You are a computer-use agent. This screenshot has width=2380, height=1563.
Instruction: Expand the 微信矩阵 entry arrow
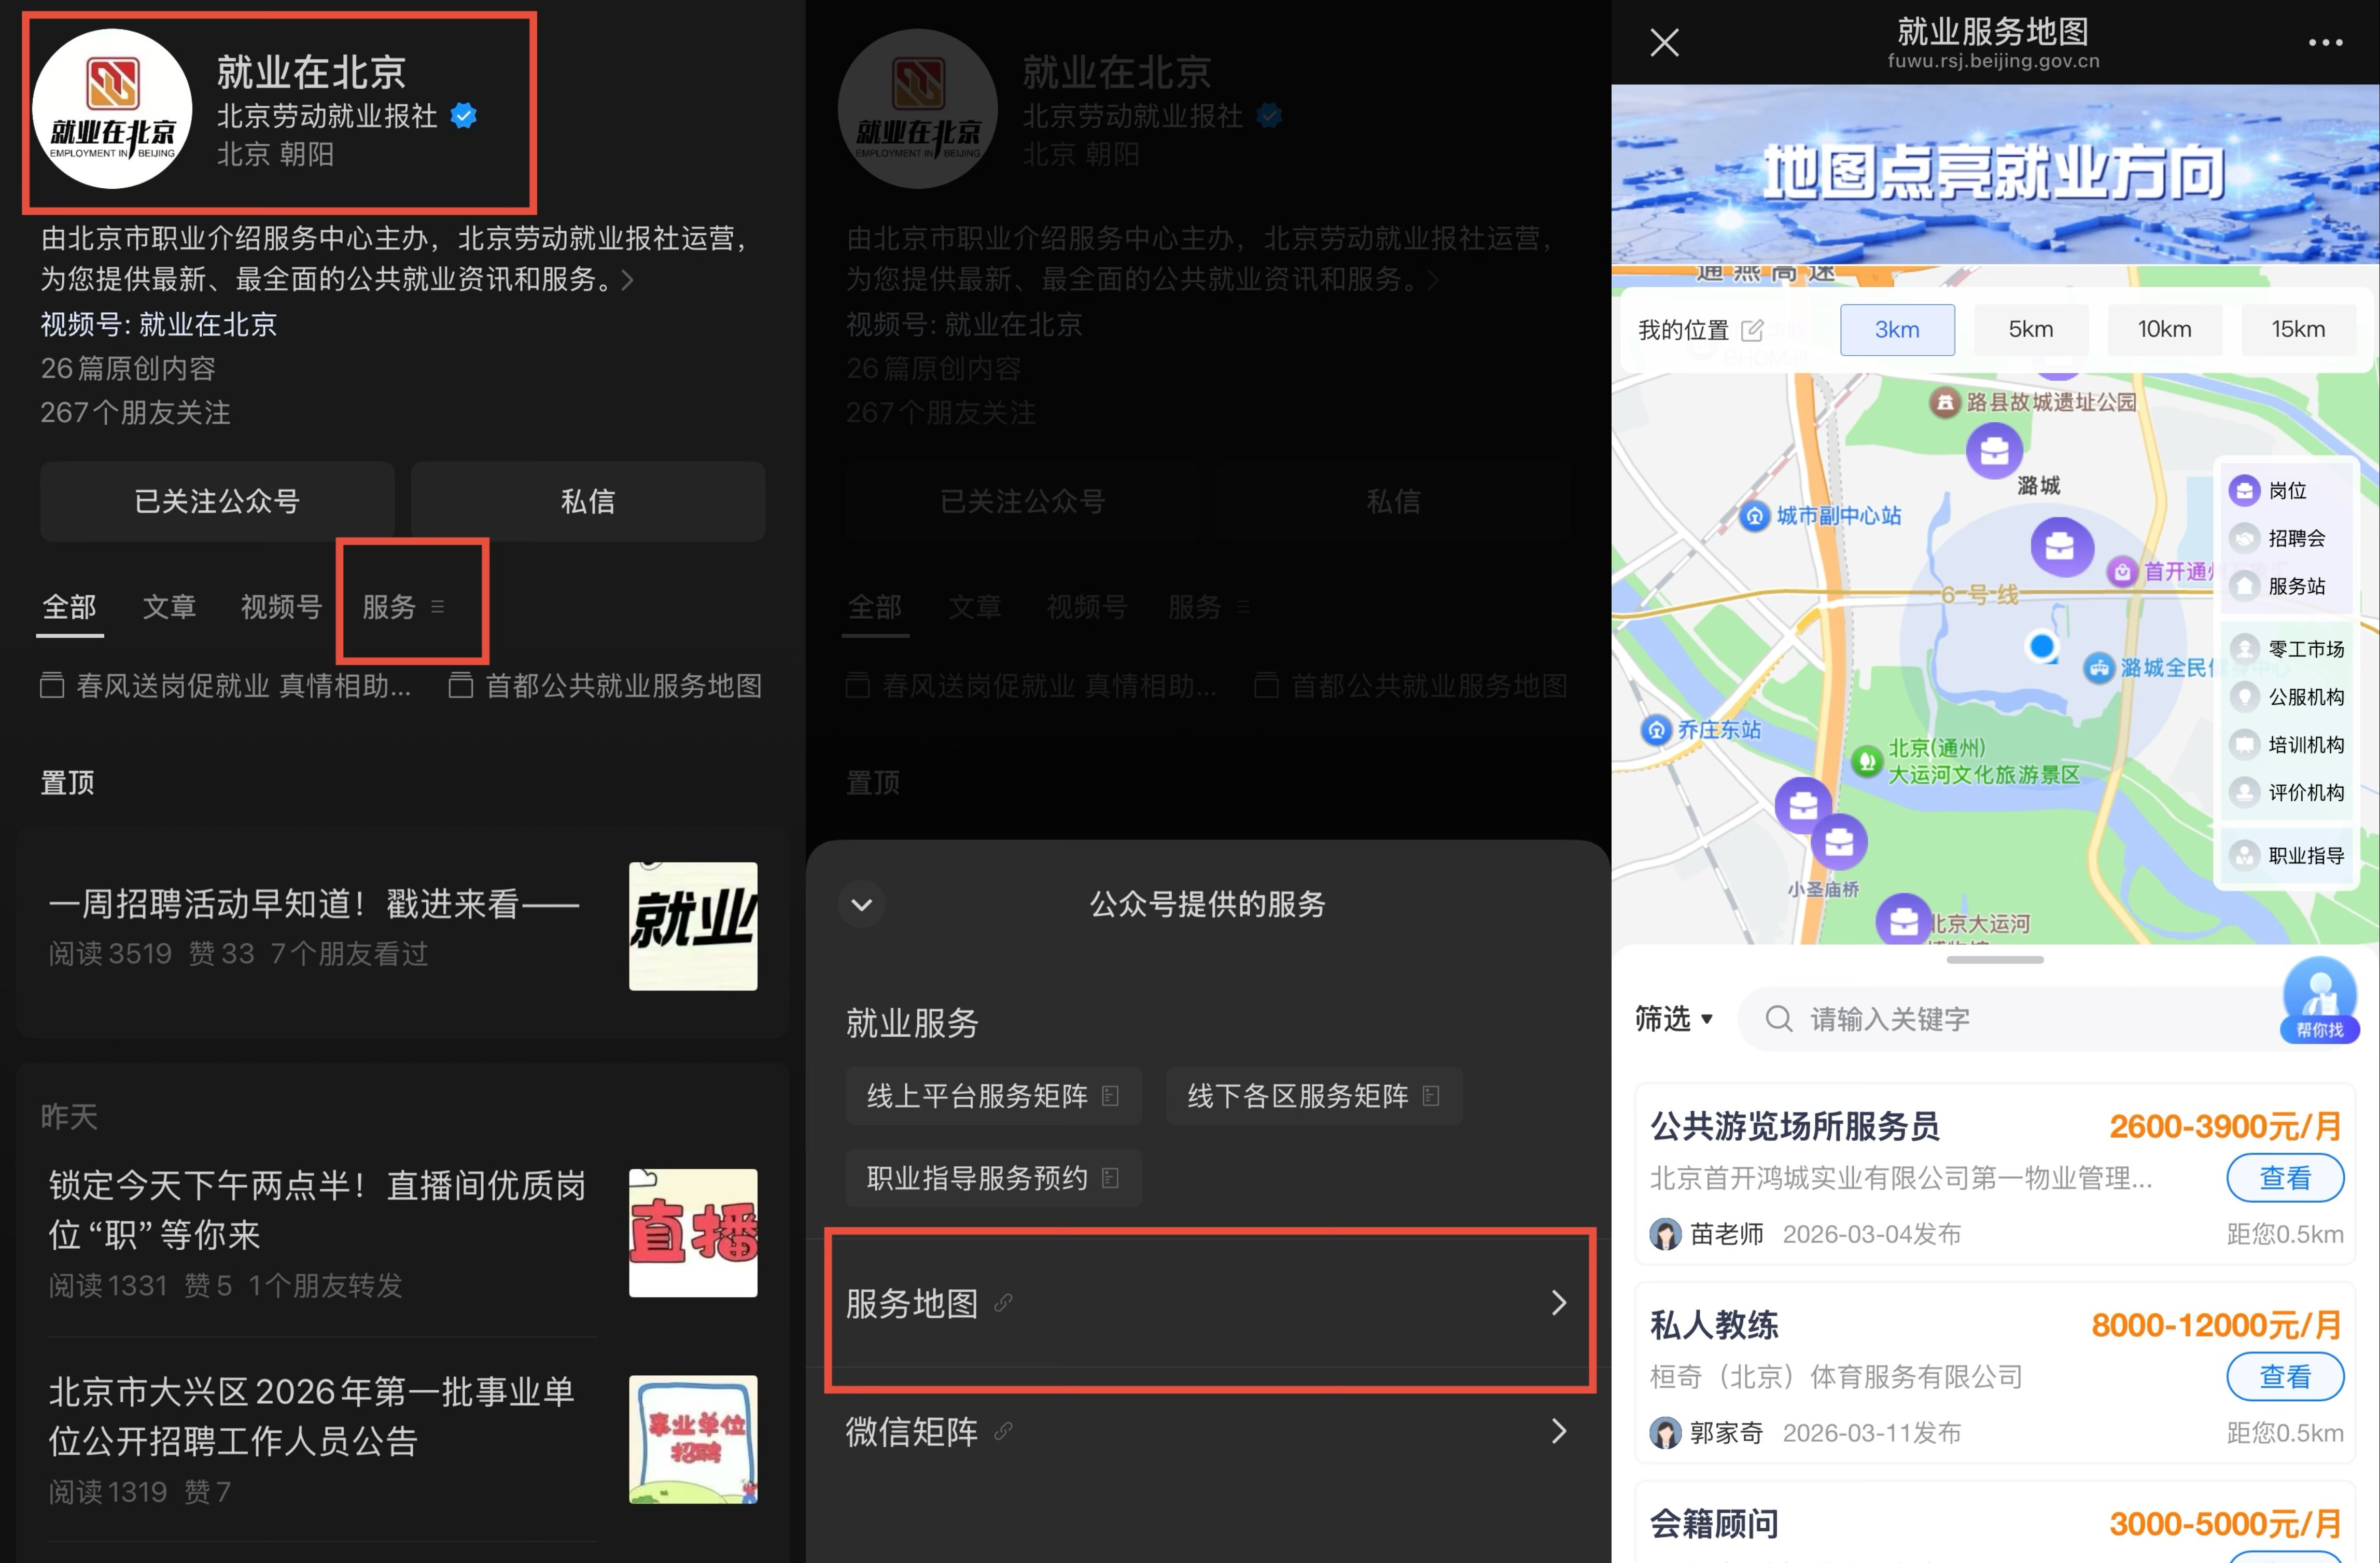1558,1432
